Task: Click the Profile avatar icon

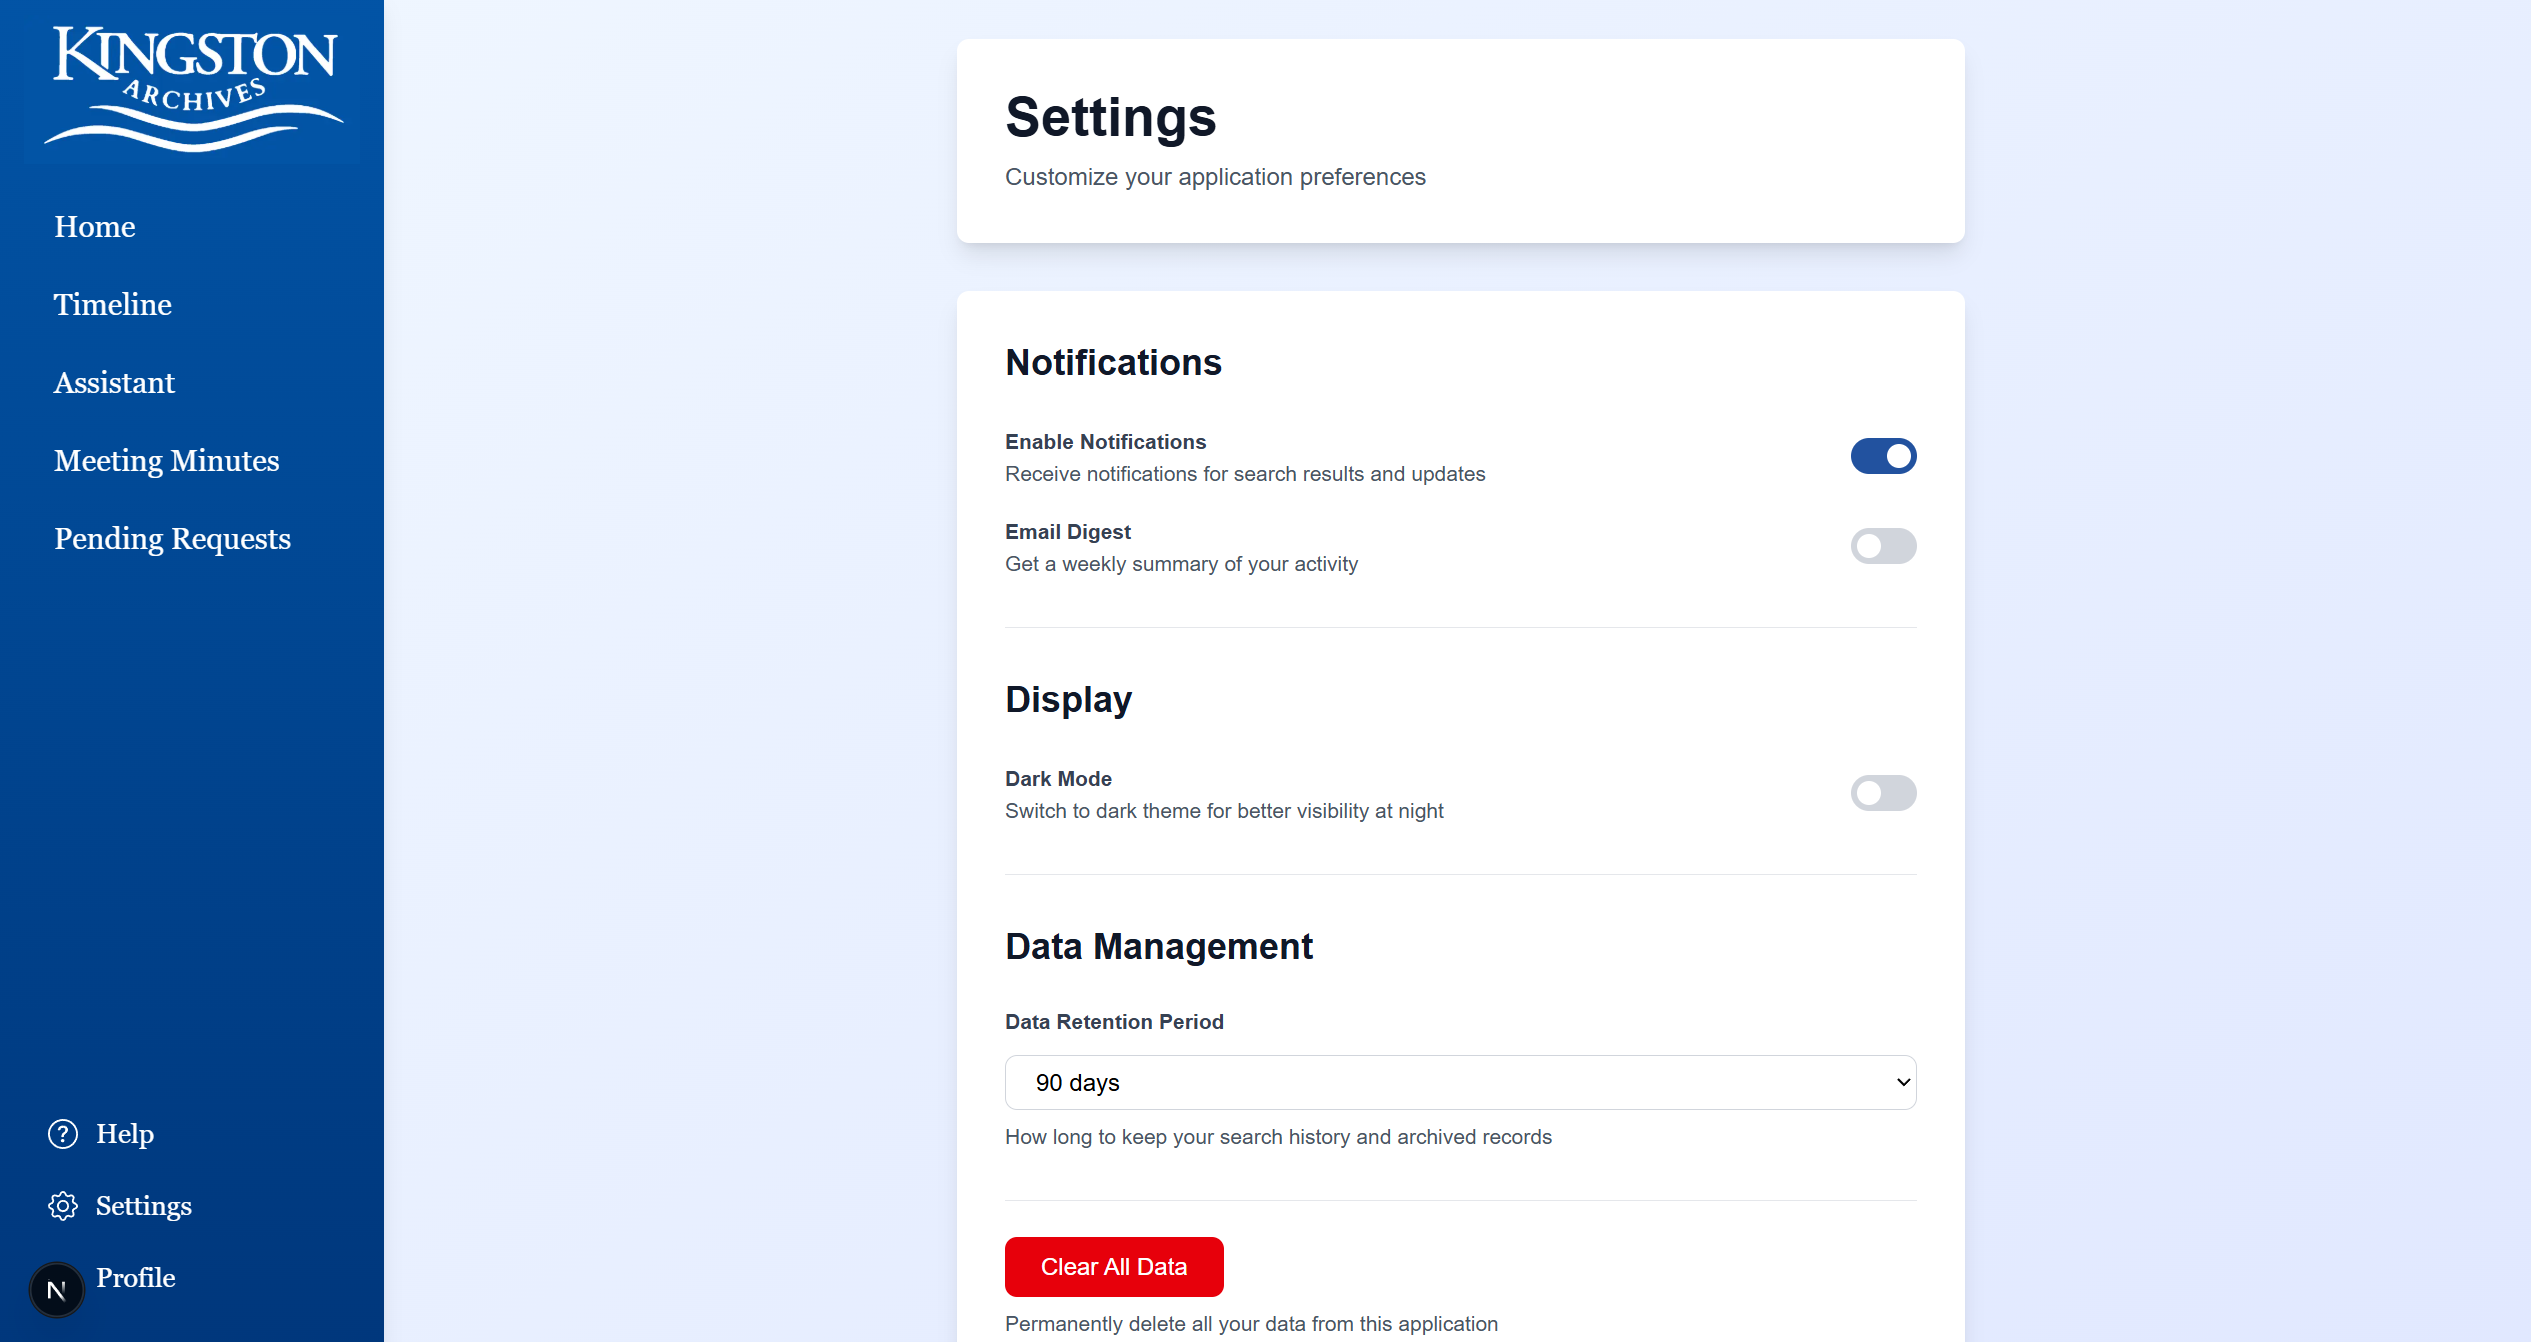Action: tap(57, 1290)
